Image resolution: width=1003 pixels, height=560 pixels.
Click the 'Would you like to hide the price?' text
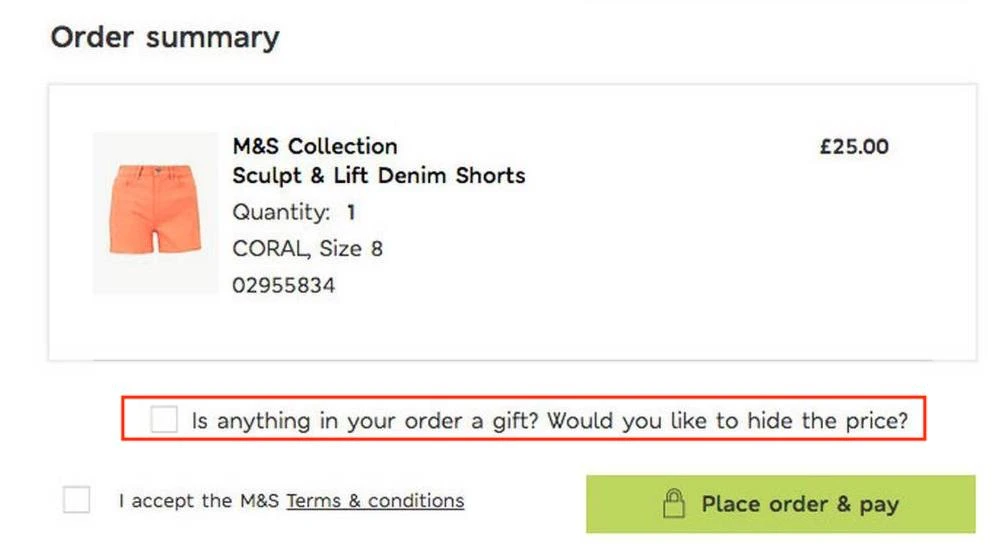pyautogui.click(x=727, y=421)
